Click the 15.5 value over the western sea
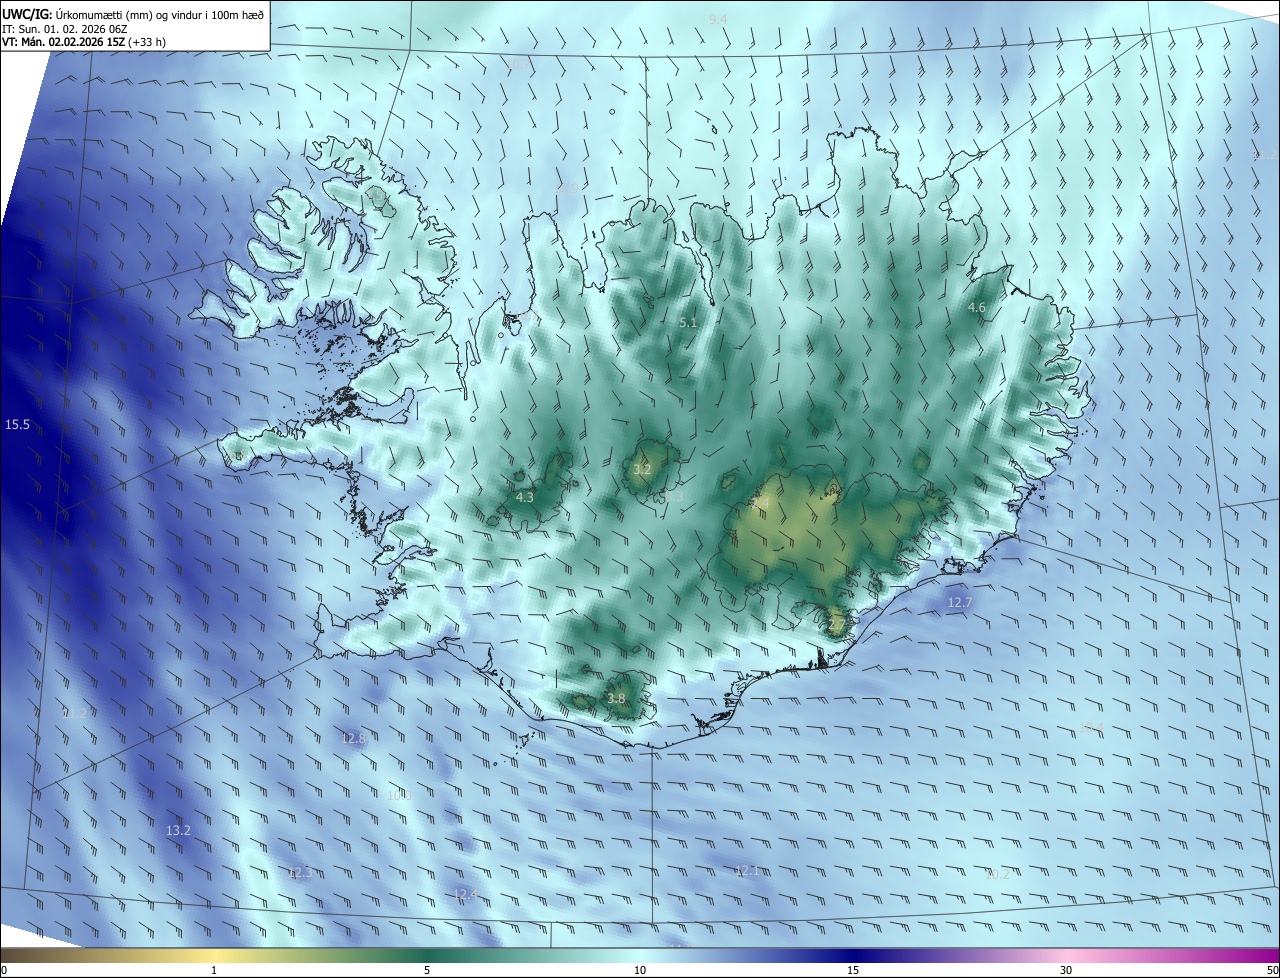The width and height of the screenshot is (1280, 978). coord(18,425)
